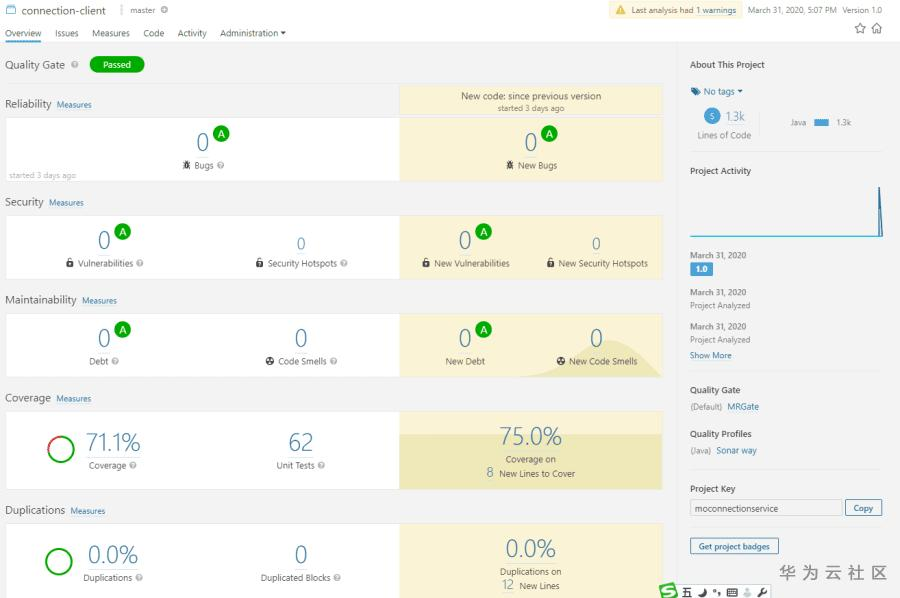This screenshot has height=598, width=900.
Task: Switch to the Issues tab
Action: [x=67, y=33]
